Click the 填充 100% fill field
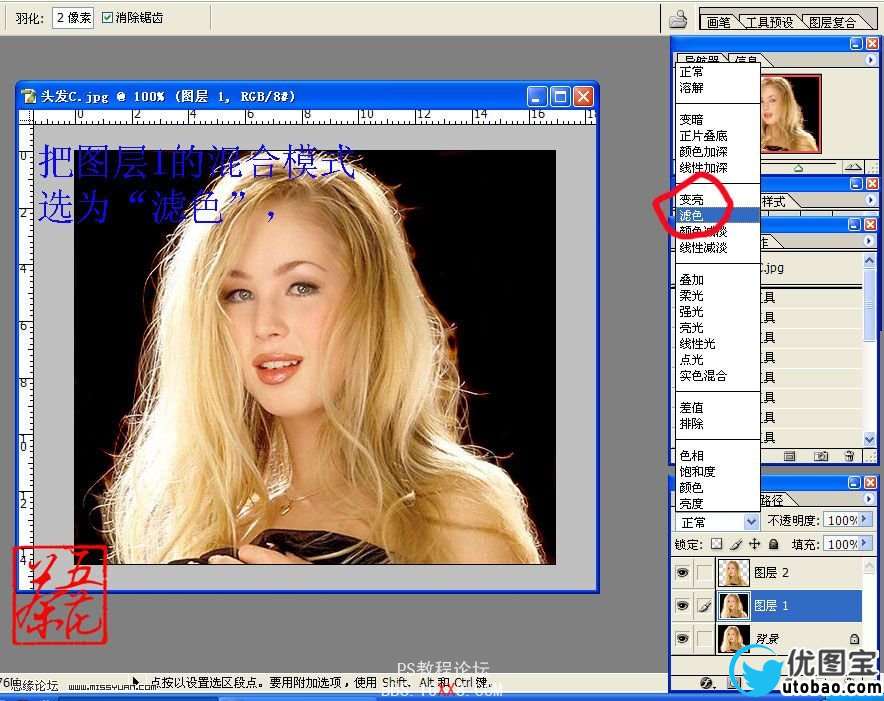 (x=842, y=544)
